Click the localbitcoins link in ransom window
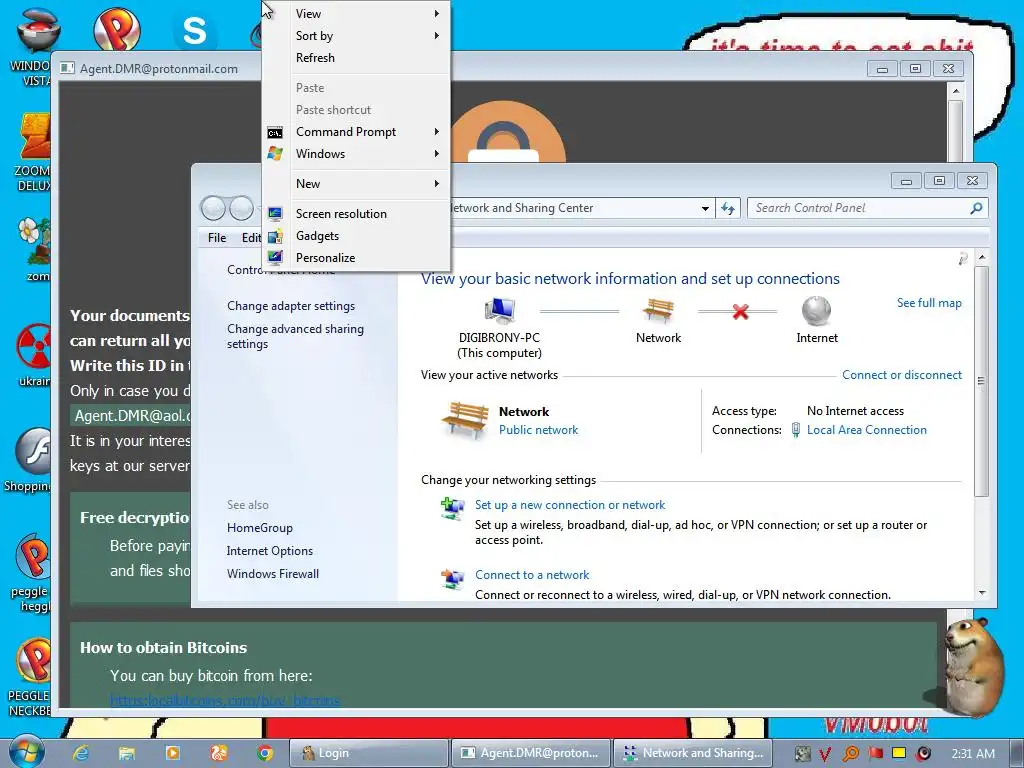 point(225,700)
